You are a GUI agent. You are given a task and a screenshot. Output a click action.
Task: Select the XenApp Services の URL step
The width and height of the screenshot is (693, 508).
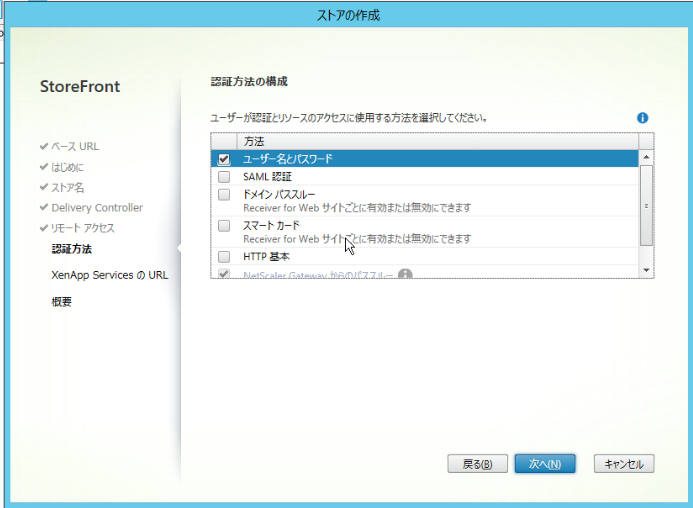pos(110,275)
